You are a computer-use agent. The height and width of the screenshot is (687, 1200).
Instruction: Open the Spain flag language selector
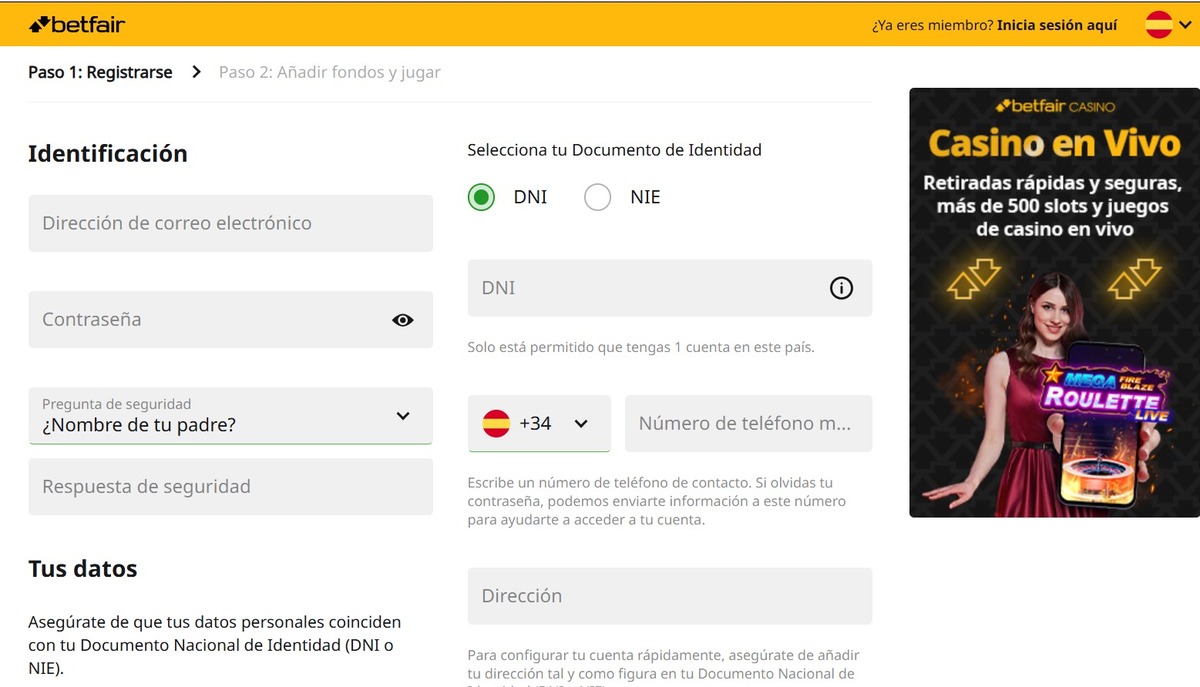click(x=1167, y=24)
